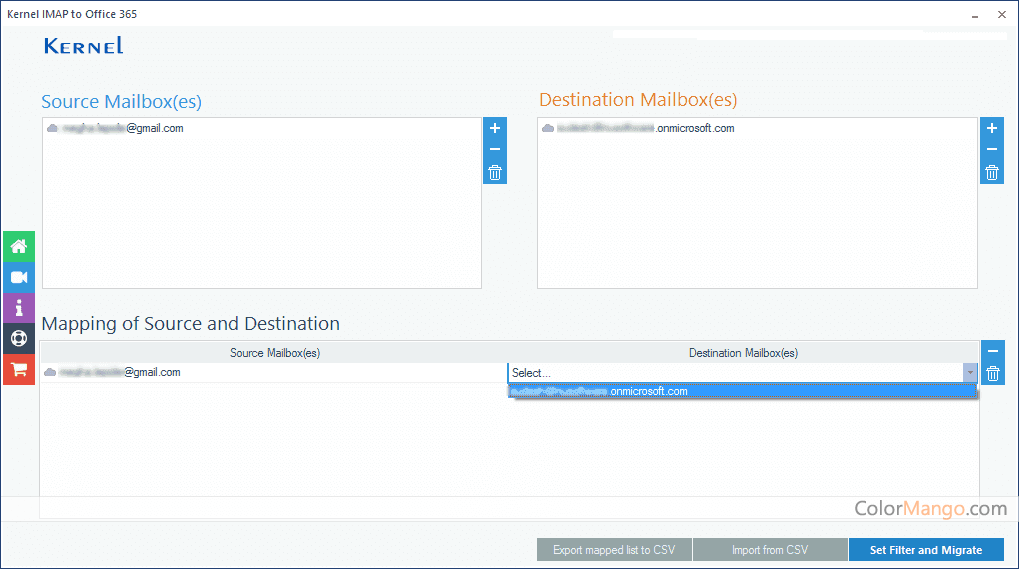Click destination mailbox trash icon
This screenshot has width=1019, height=569.
point(991,172)
